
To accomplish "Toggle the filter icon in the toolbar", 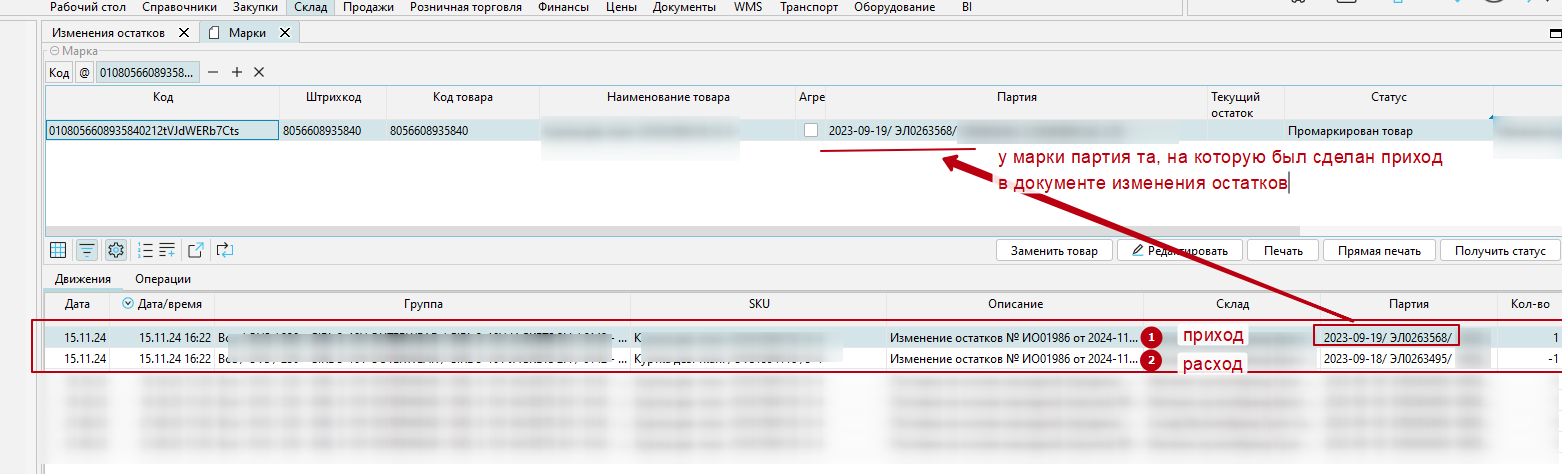I will tap(87, 250).
